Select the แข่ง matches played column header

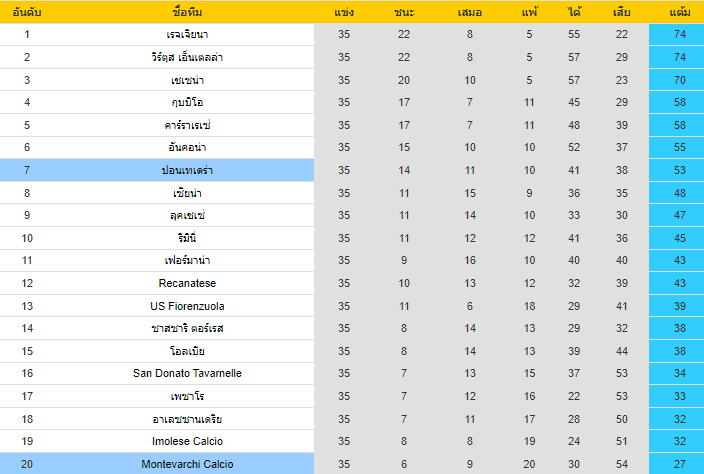(x=344, y=12)
